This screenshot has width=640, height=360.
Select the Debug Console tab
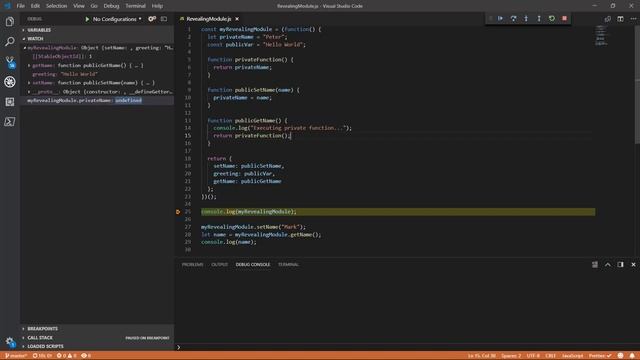pyautogui.click(x=253, y=264)
